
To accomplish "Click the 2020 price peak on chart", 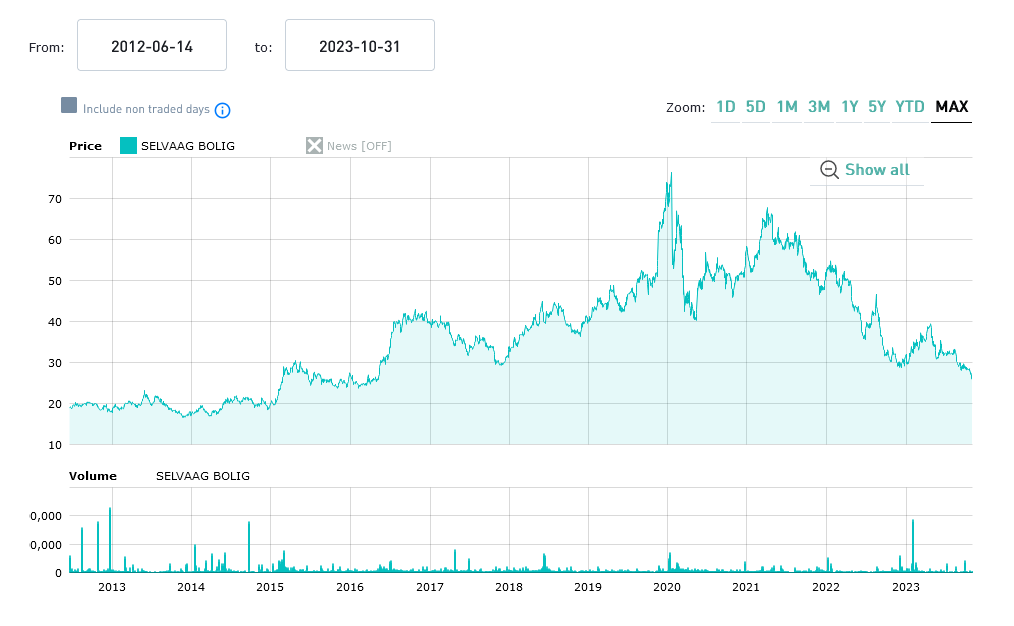I will pos(670,174).
